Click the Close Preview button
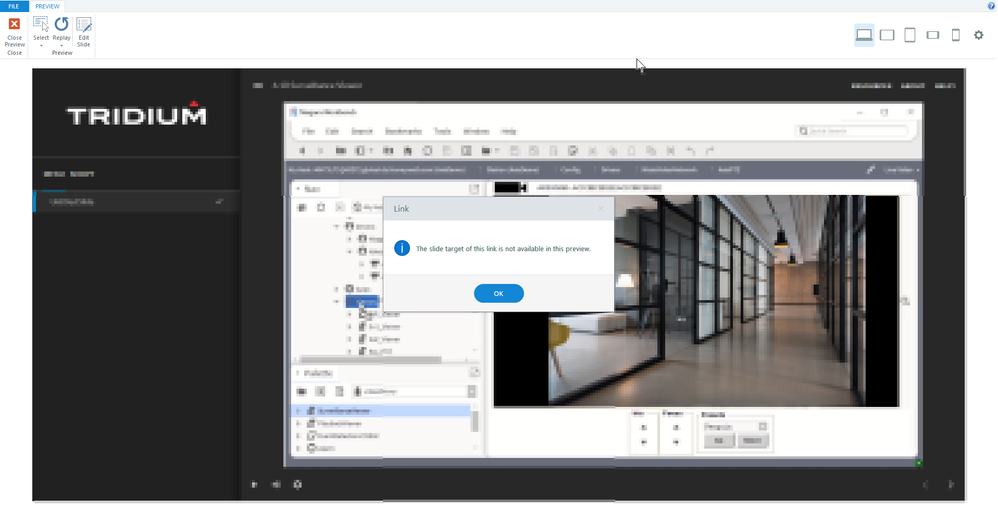This screenshot has height=507, width=998. tap(14, 33)
